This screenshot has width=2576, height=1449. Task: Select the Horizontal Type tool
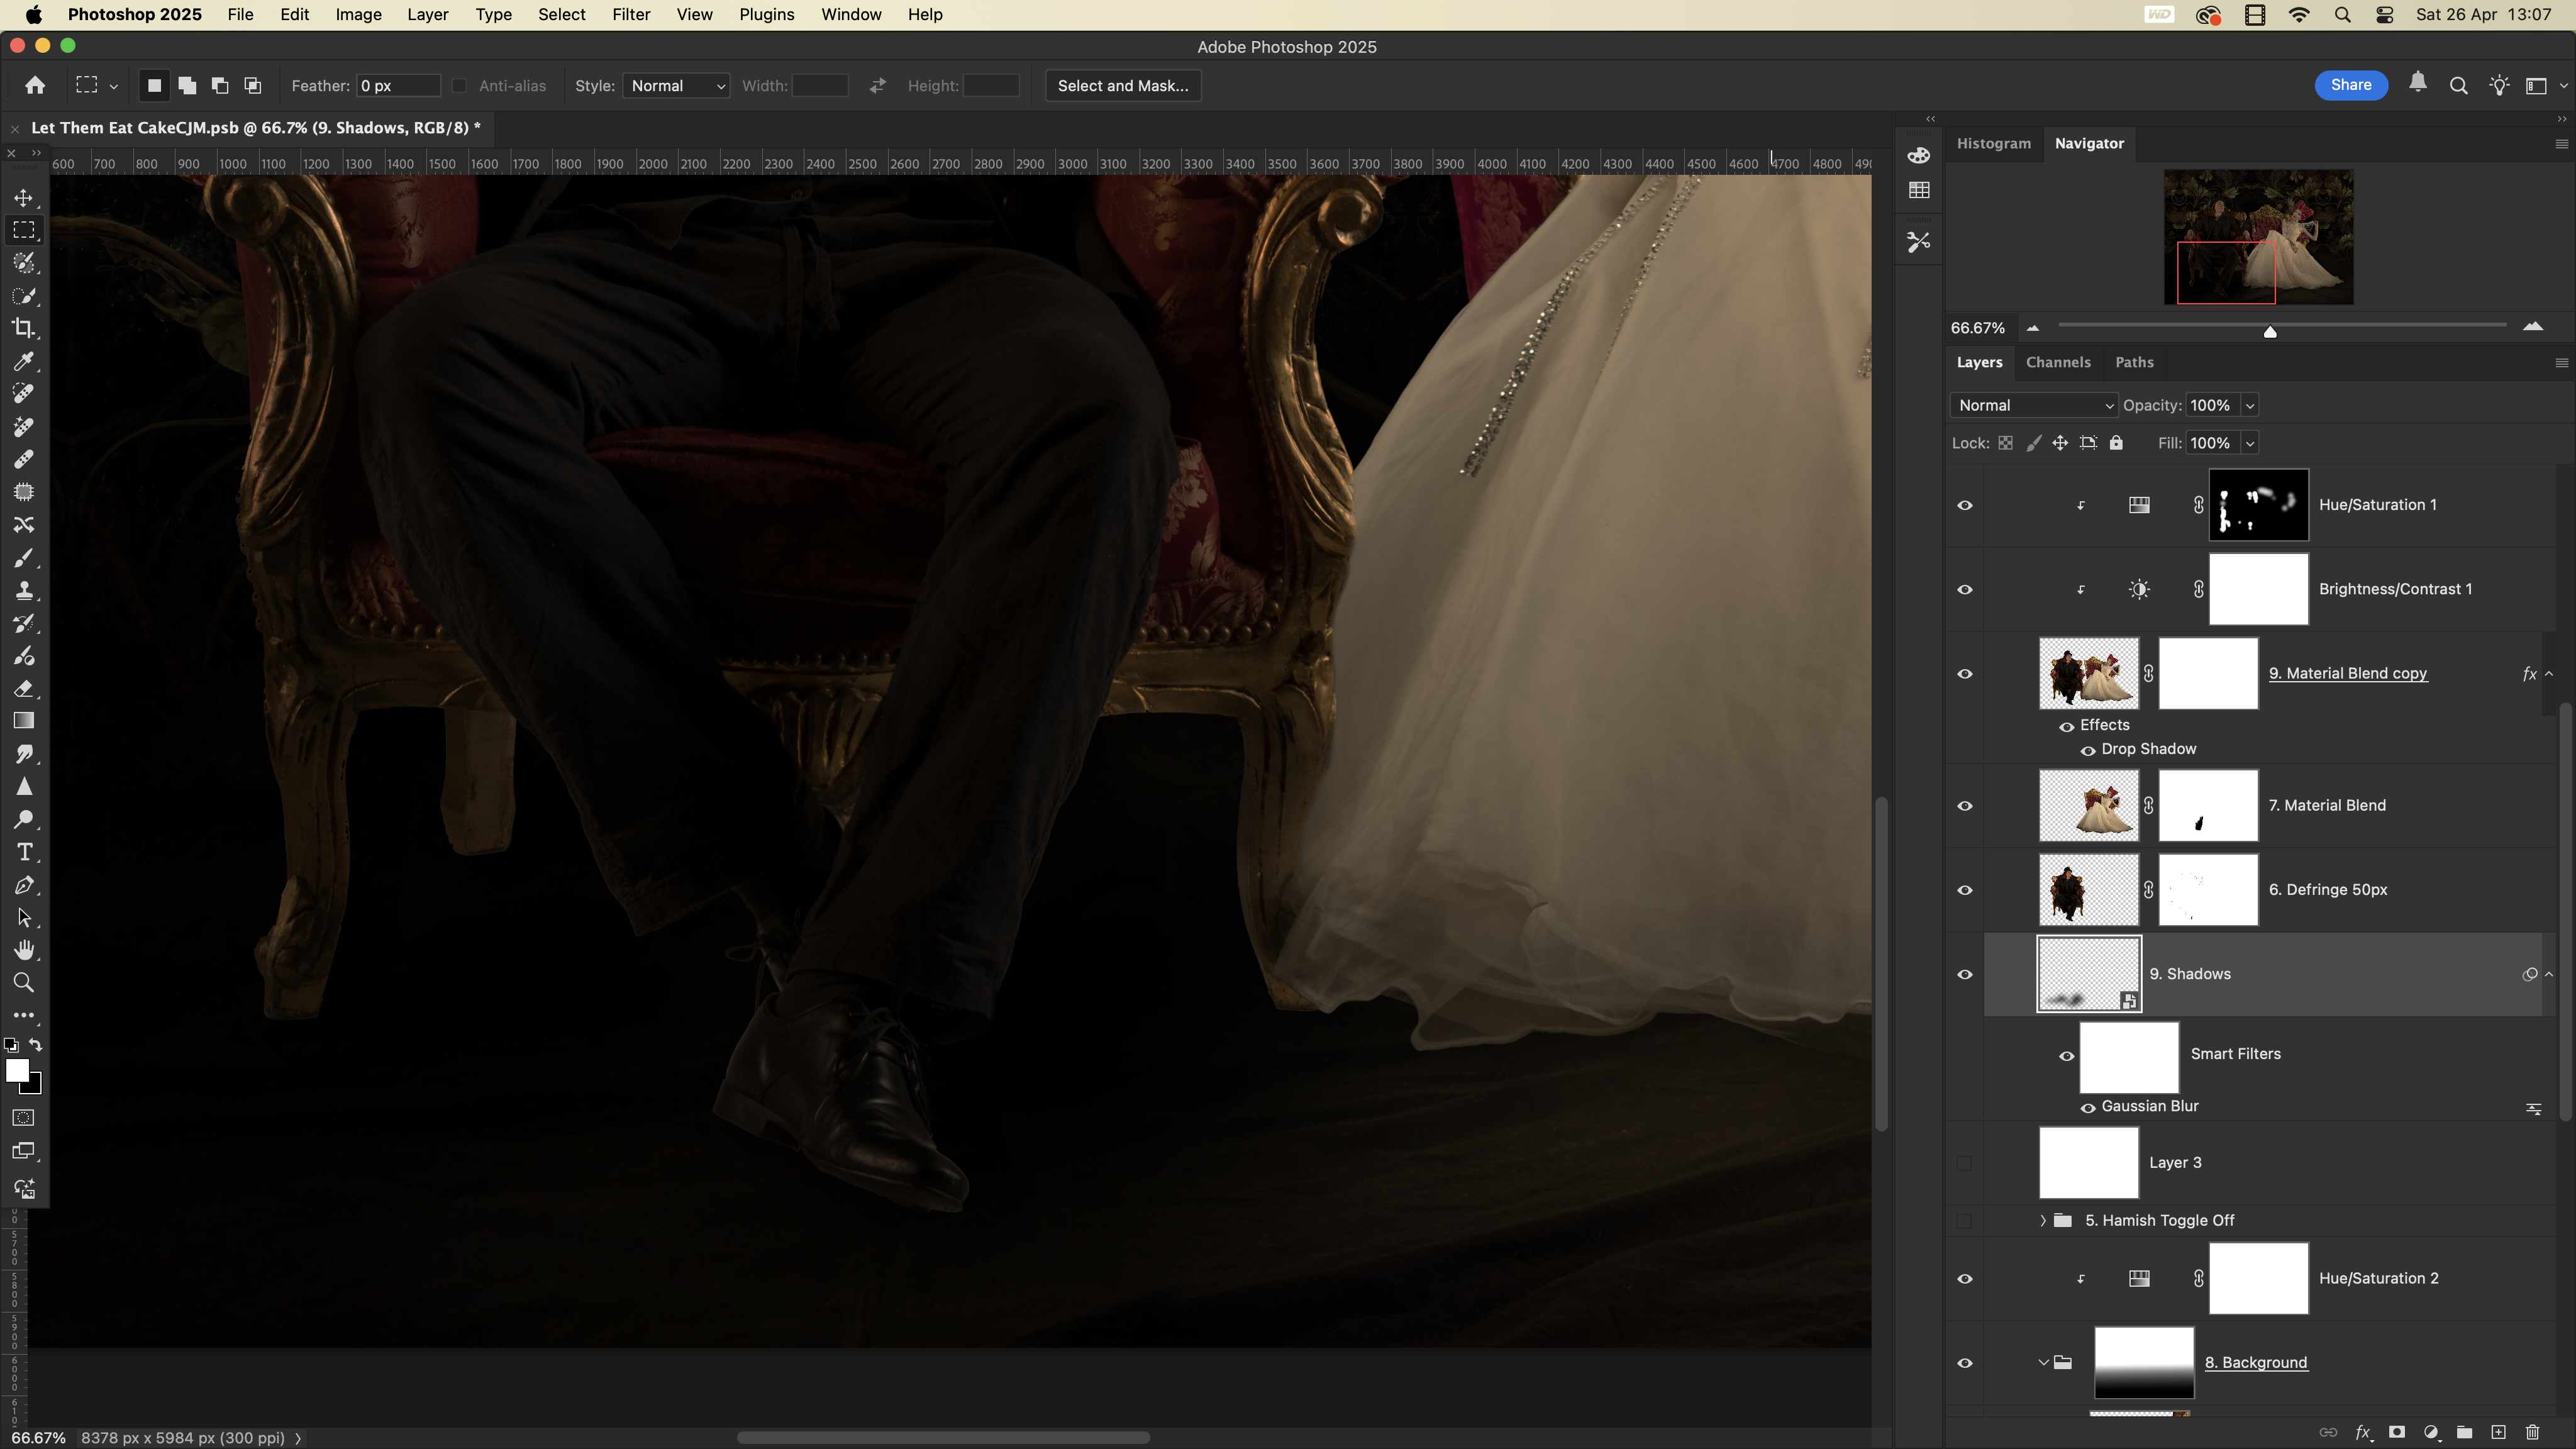[24, 852]
